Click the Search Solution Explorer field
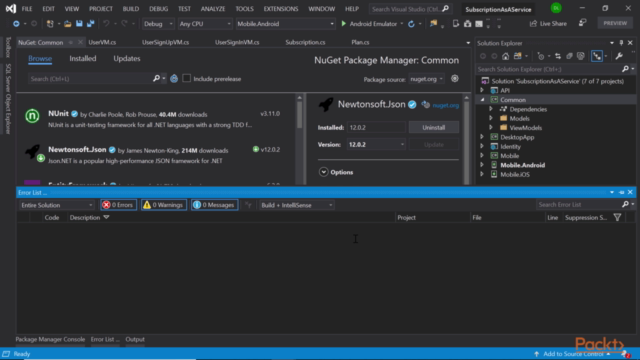The image size is (640, 360). [x=549, y=69]
